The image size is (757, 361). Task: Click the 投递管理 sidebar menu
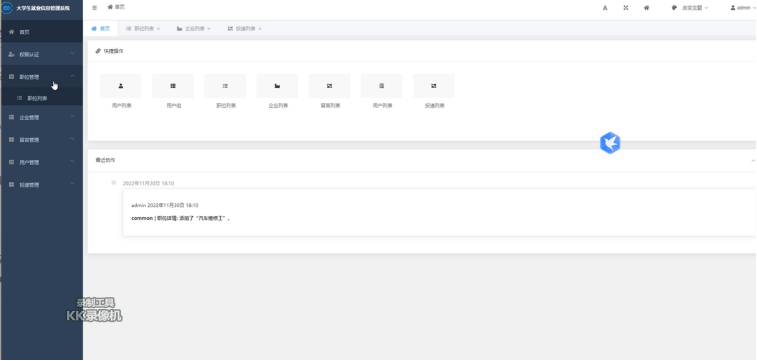pyautogui.click(x=42, y=184)
